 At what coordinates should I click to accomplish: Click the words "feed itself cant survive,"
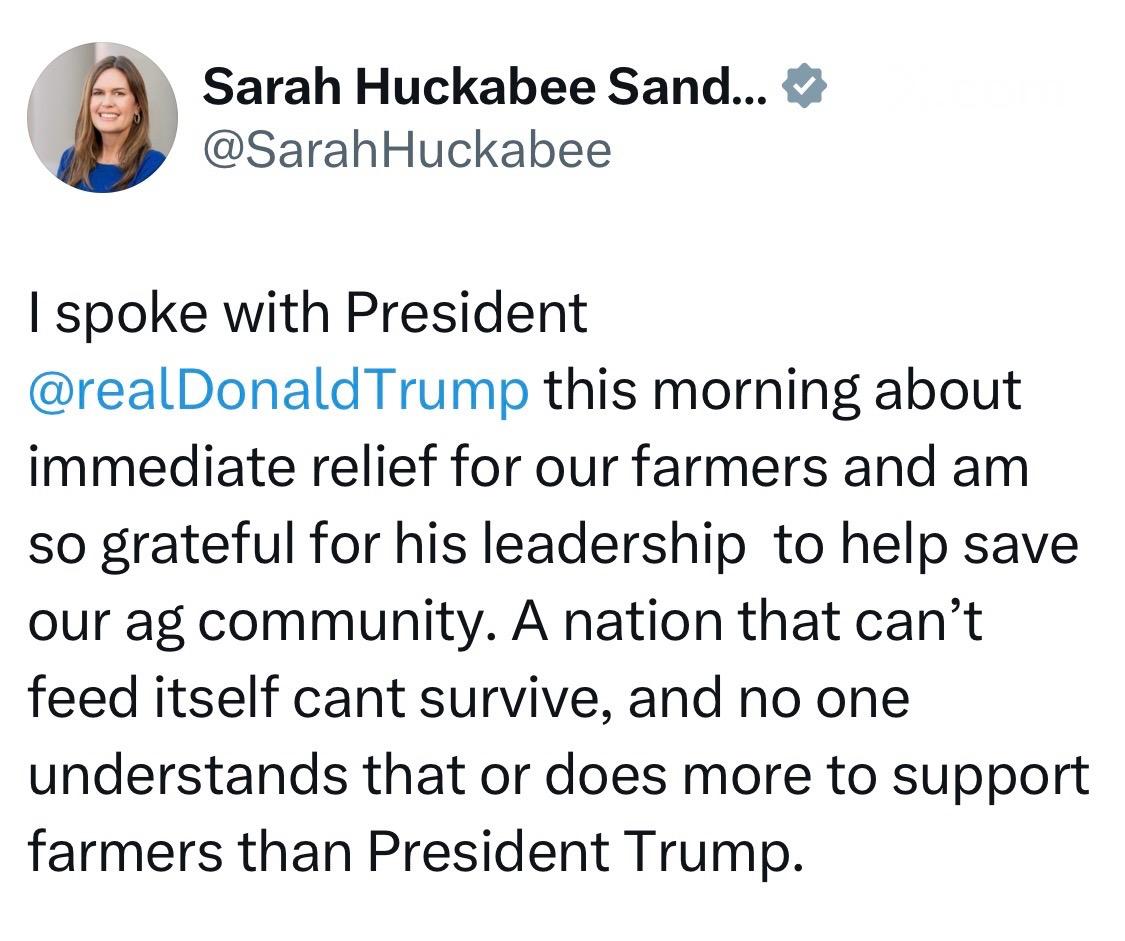tap(317, 698)
